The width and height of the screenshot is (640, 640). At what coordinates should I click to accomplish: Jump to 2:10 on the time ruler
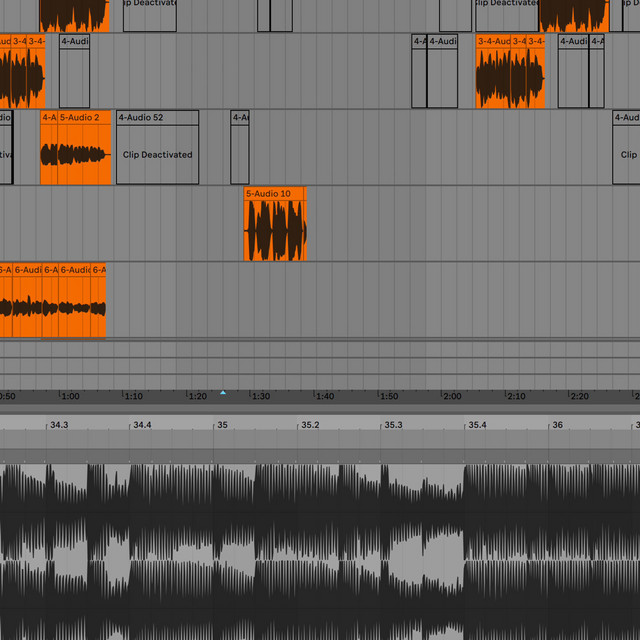pyautogui.click(x=516, y=396)
